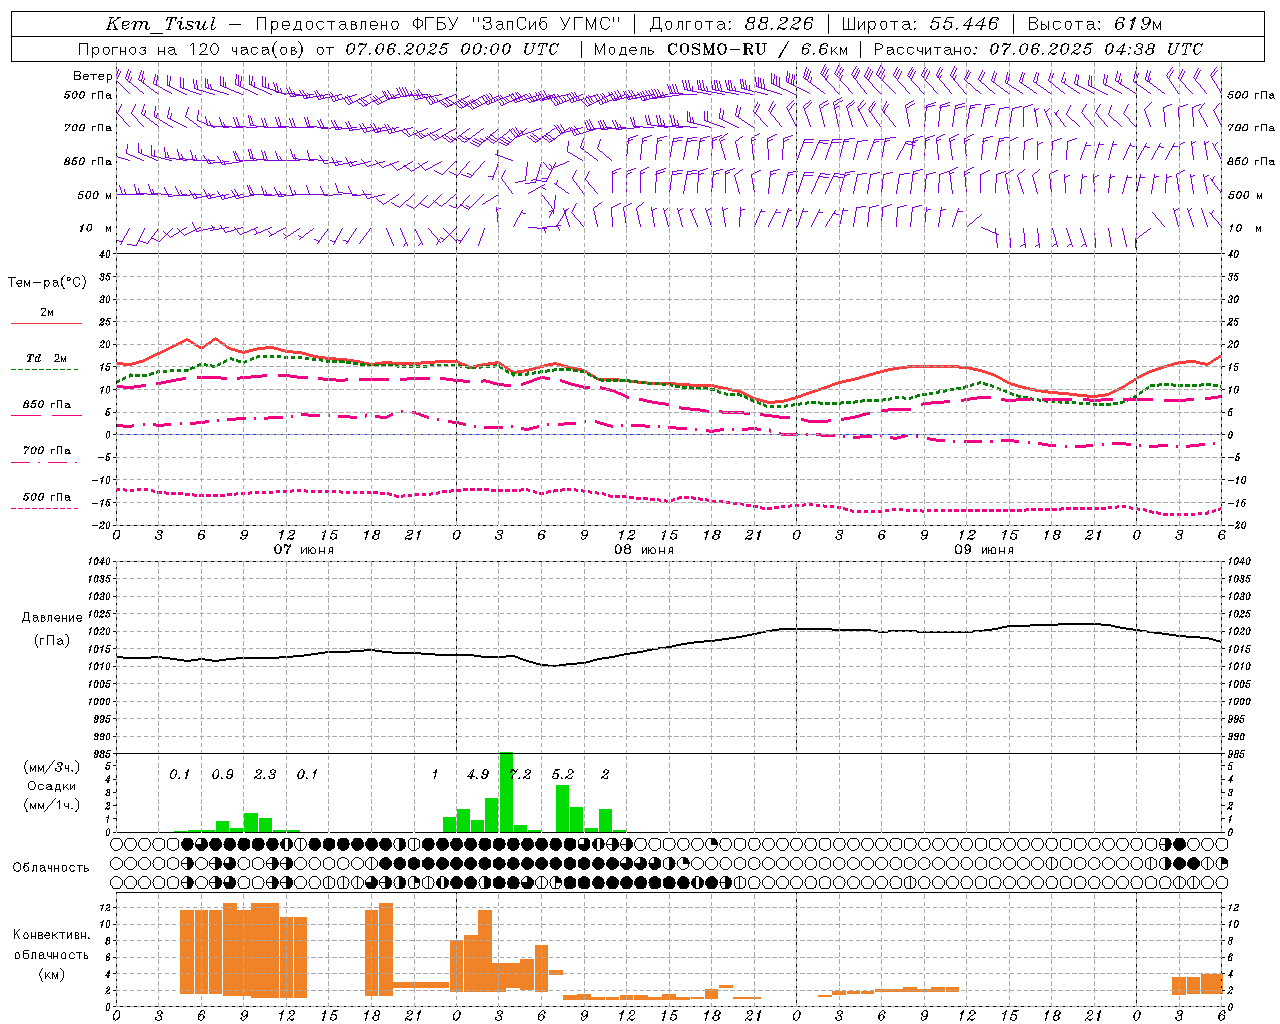The width and height of the screenshot is (1280, 1024).
Task: Select the "4.9" three-hour precipitation value
Action: point(478,774)
